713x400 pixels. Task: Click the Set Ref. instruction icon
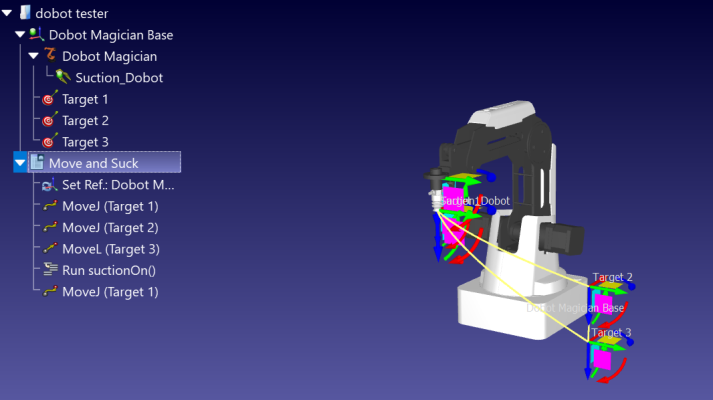tap(50, 185)
